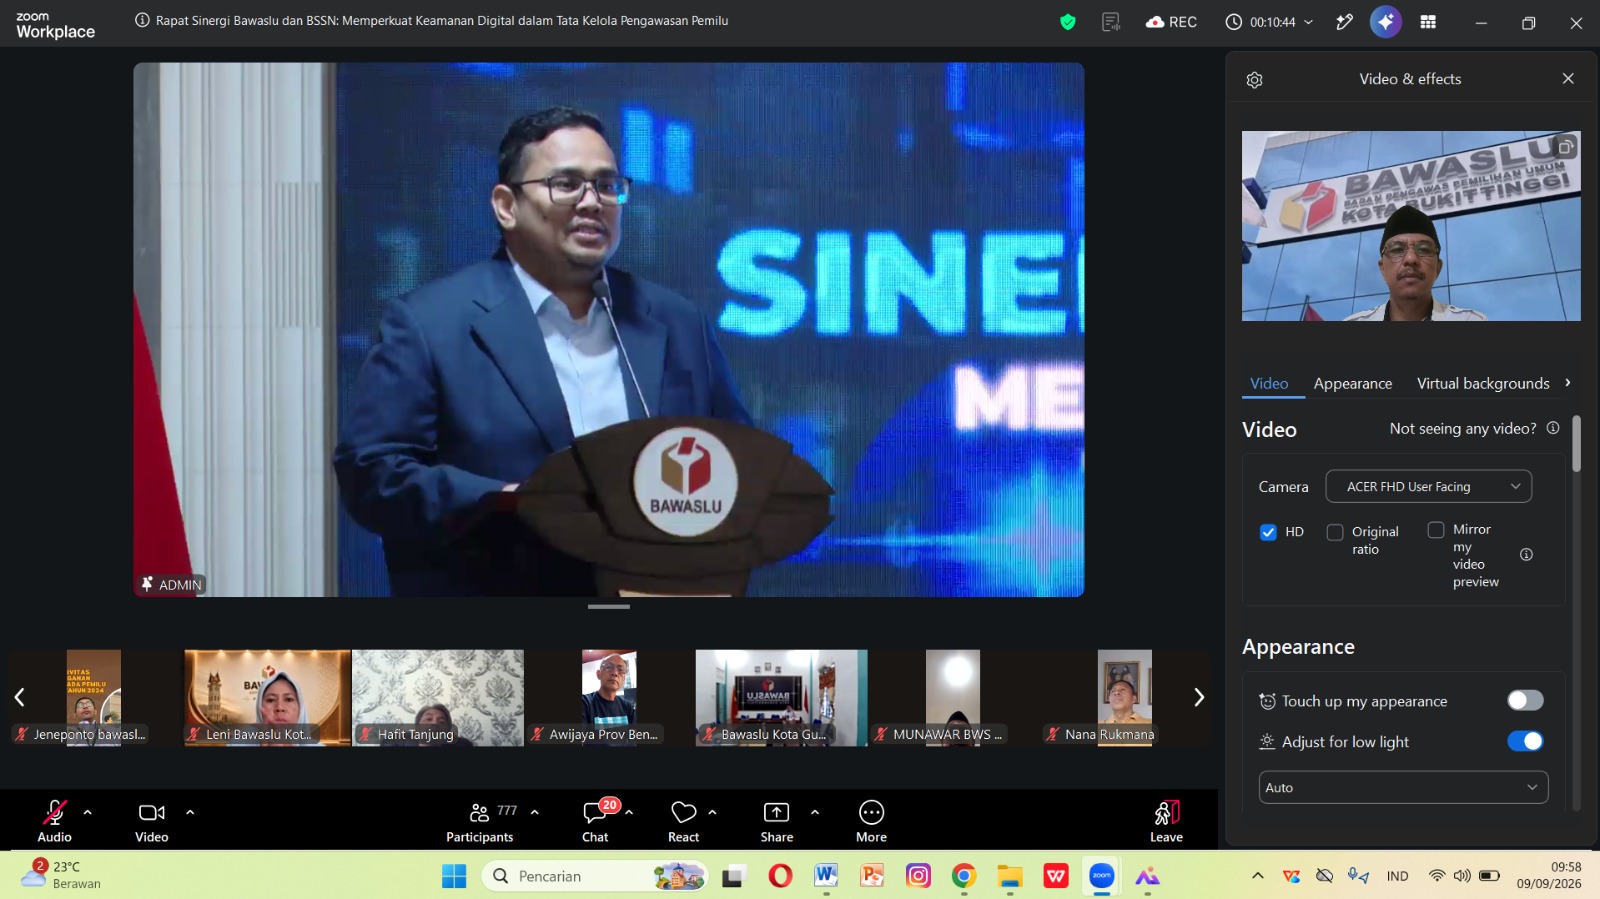Show previous participants with left arrow
The height and width of the screenshot is (899, 1600).
tap(19, 698)
